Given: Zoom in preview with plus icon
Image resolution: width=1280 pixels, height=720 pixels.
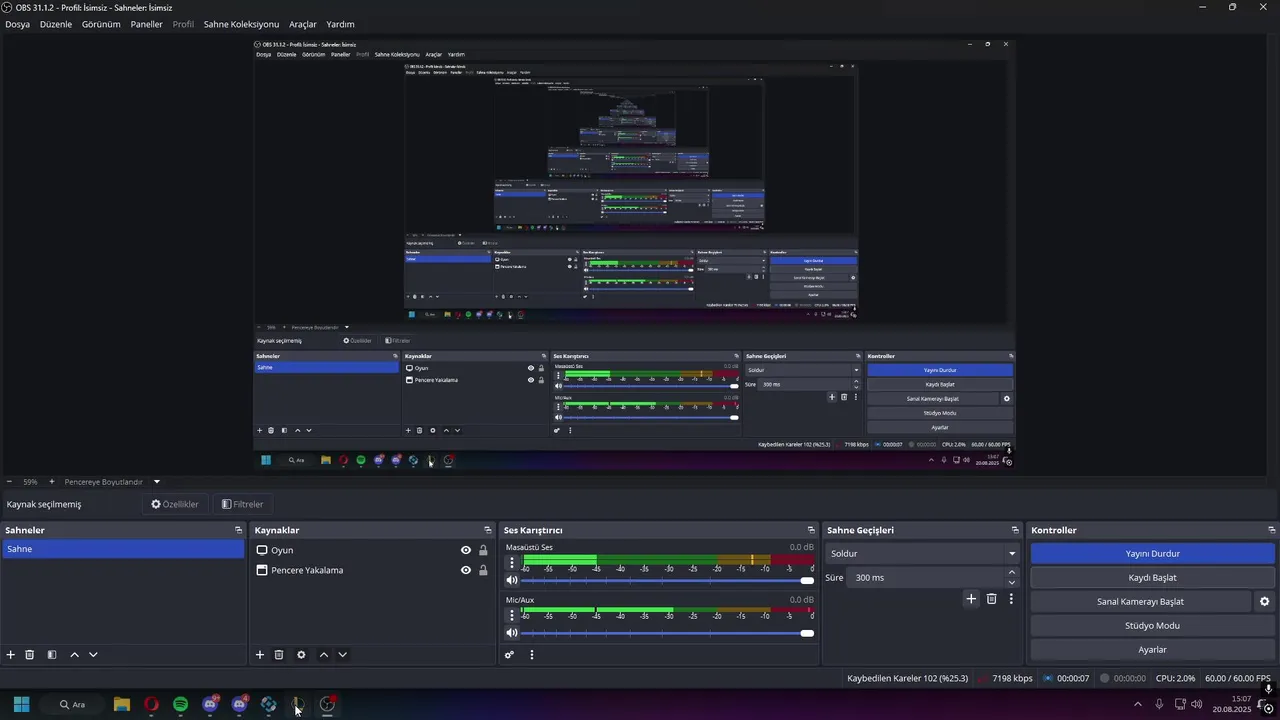Looking at the screenshot, I should pyautogui.click(x=52, y=482).
